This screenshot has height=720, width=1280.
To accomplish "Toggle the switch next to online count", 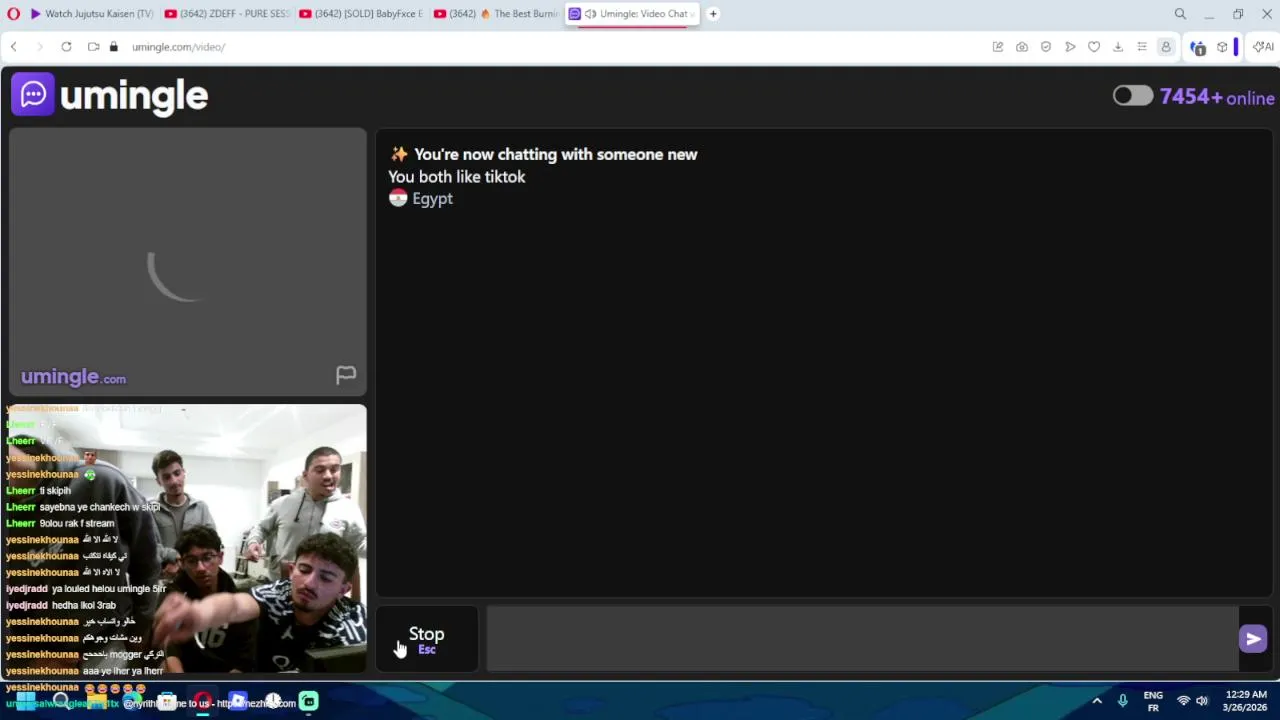I will click(x=1133, y=96).
